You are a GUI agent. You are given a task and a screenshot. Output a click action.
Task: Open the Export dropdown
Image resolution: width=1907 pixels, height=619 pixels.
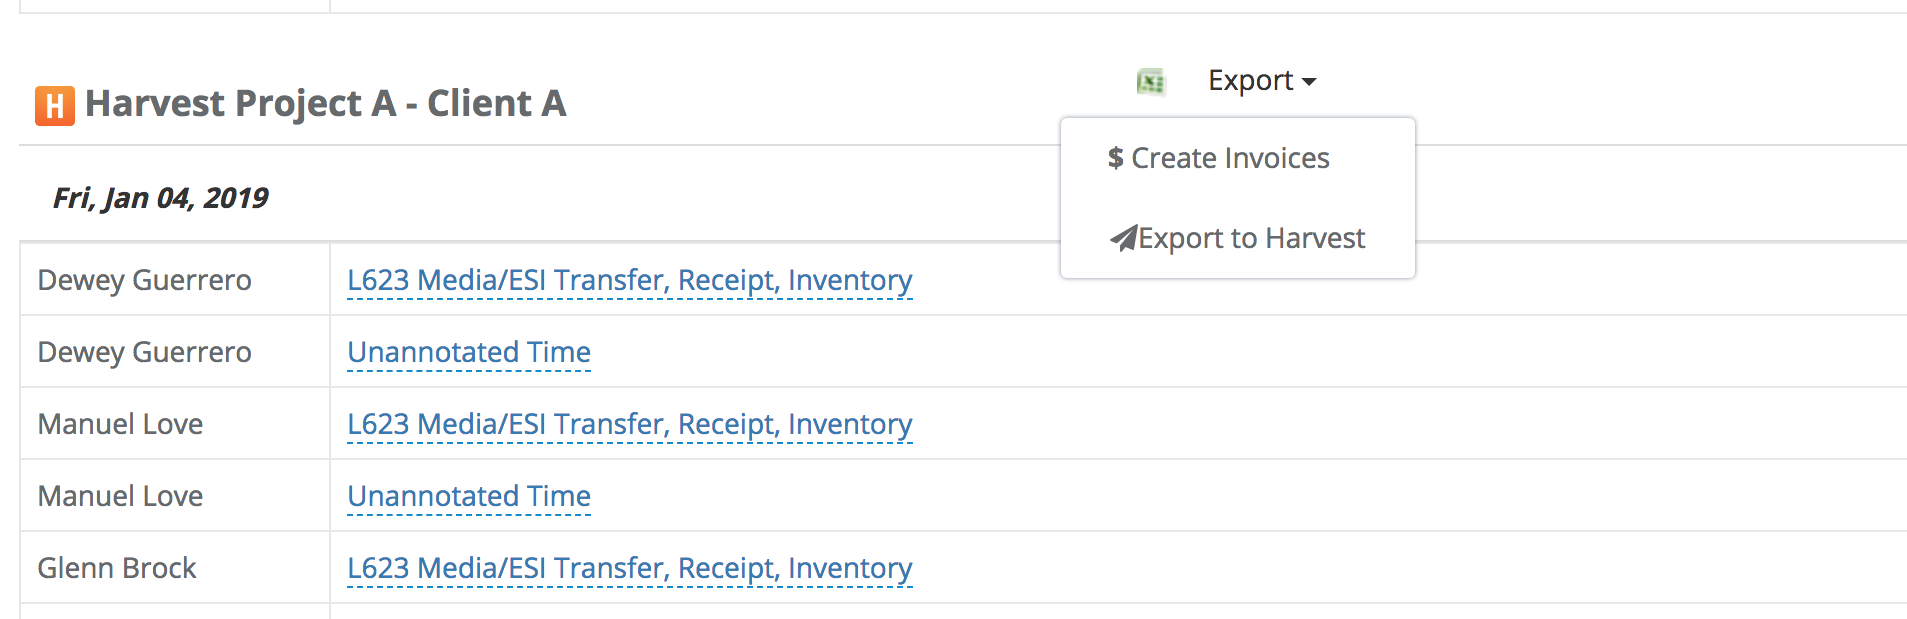[x=1260, y=80]
